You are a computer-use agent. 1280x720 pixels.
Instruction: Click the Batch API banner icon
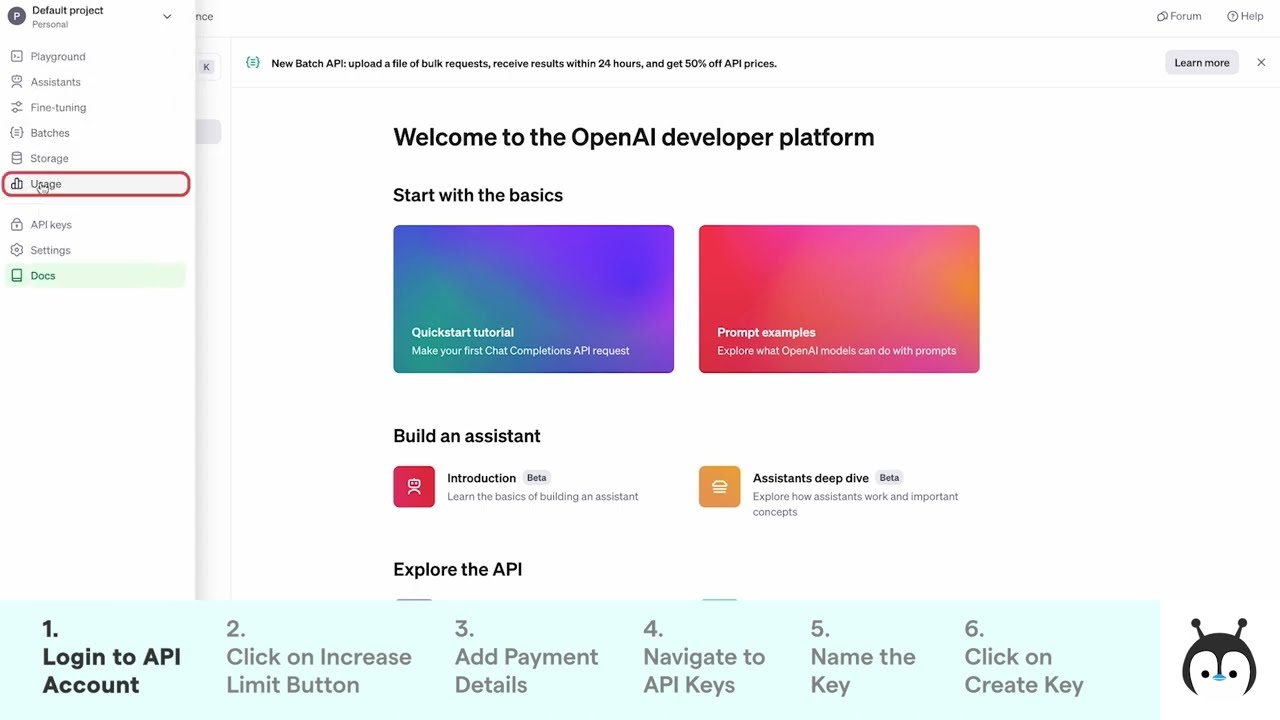253,63
